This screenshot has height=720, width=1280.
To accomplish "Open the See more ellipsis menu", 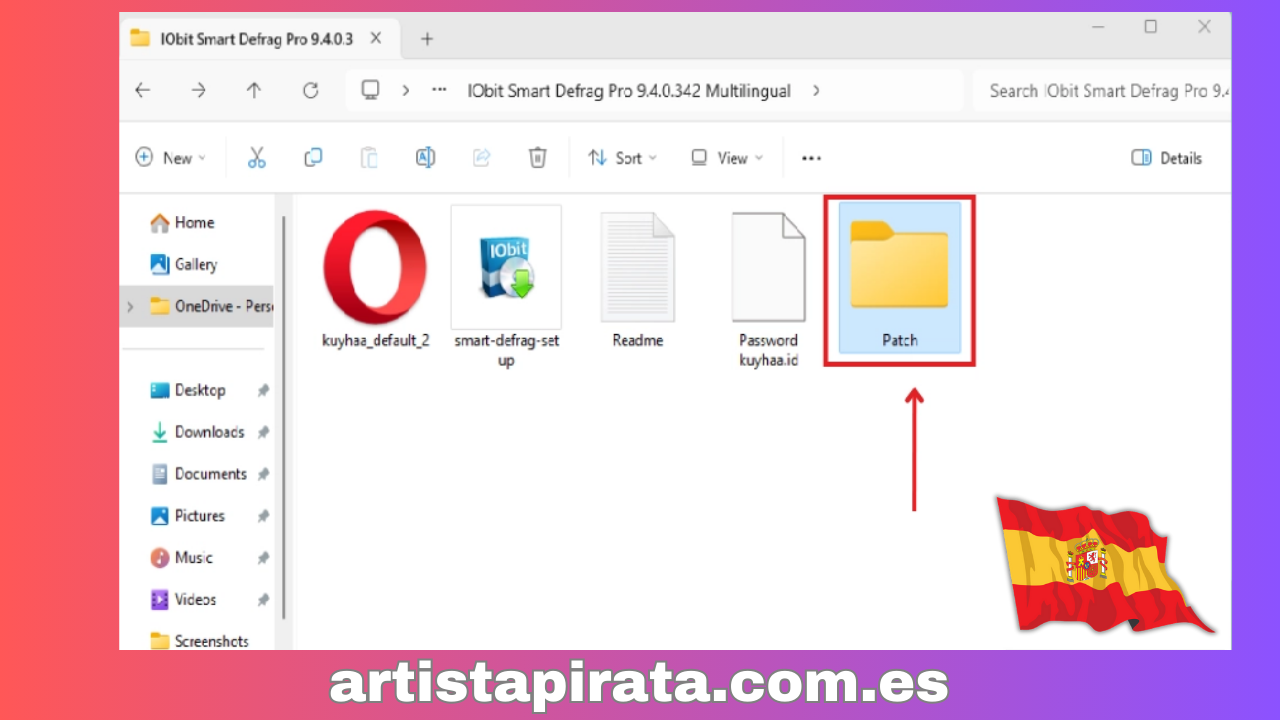I will [811, 158].
